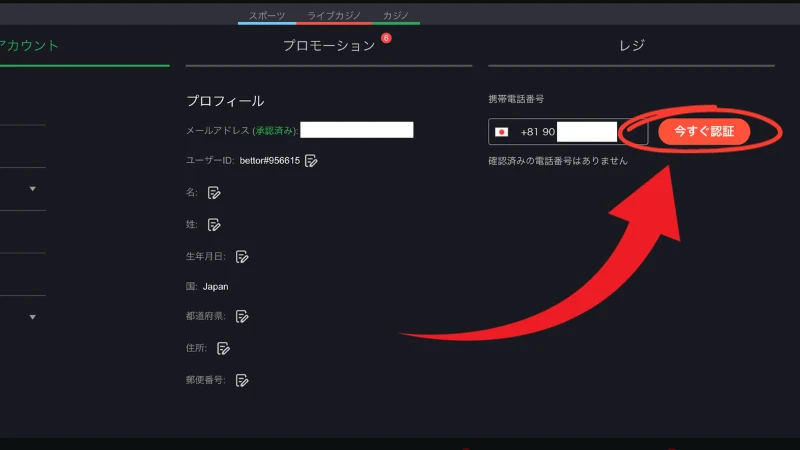Switch to the レジ tab

632,46
